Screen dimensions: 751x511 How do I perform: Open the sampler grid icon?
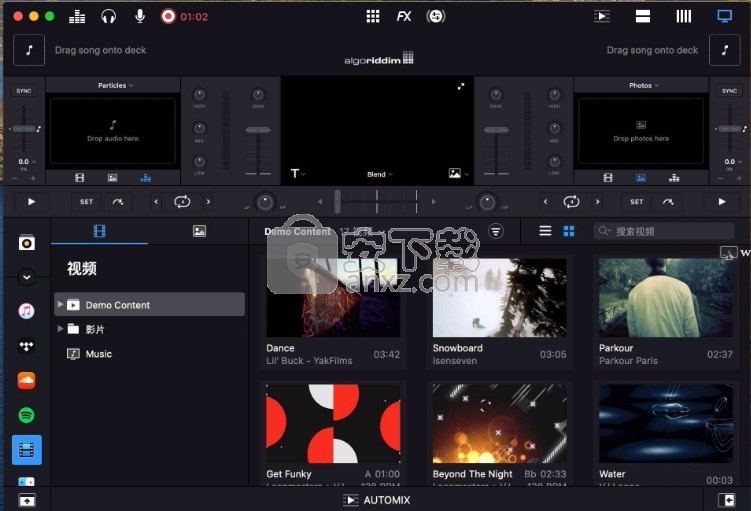pos(373,16)
